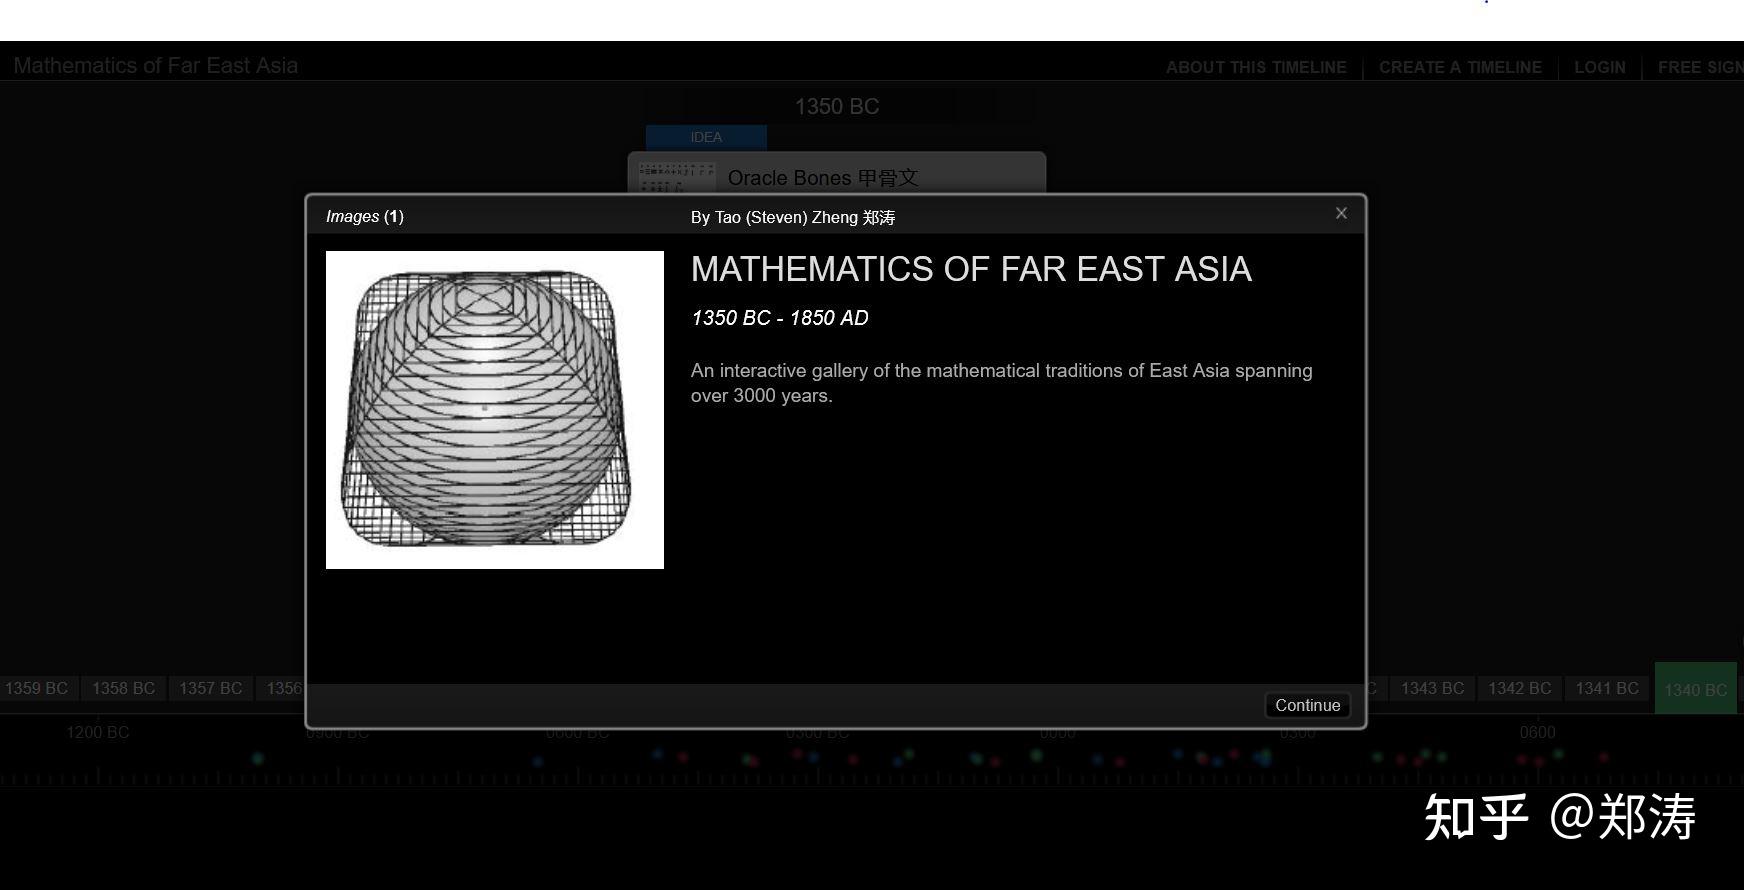
Task: Click the Mathematics of Far East Asia title
Action: click(156, 65)
